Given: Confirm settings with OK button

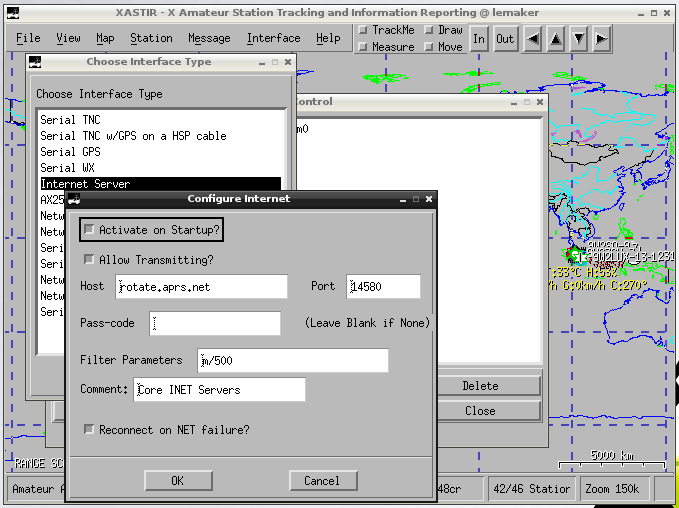Looking at the screenshot, I should [178, 481].
